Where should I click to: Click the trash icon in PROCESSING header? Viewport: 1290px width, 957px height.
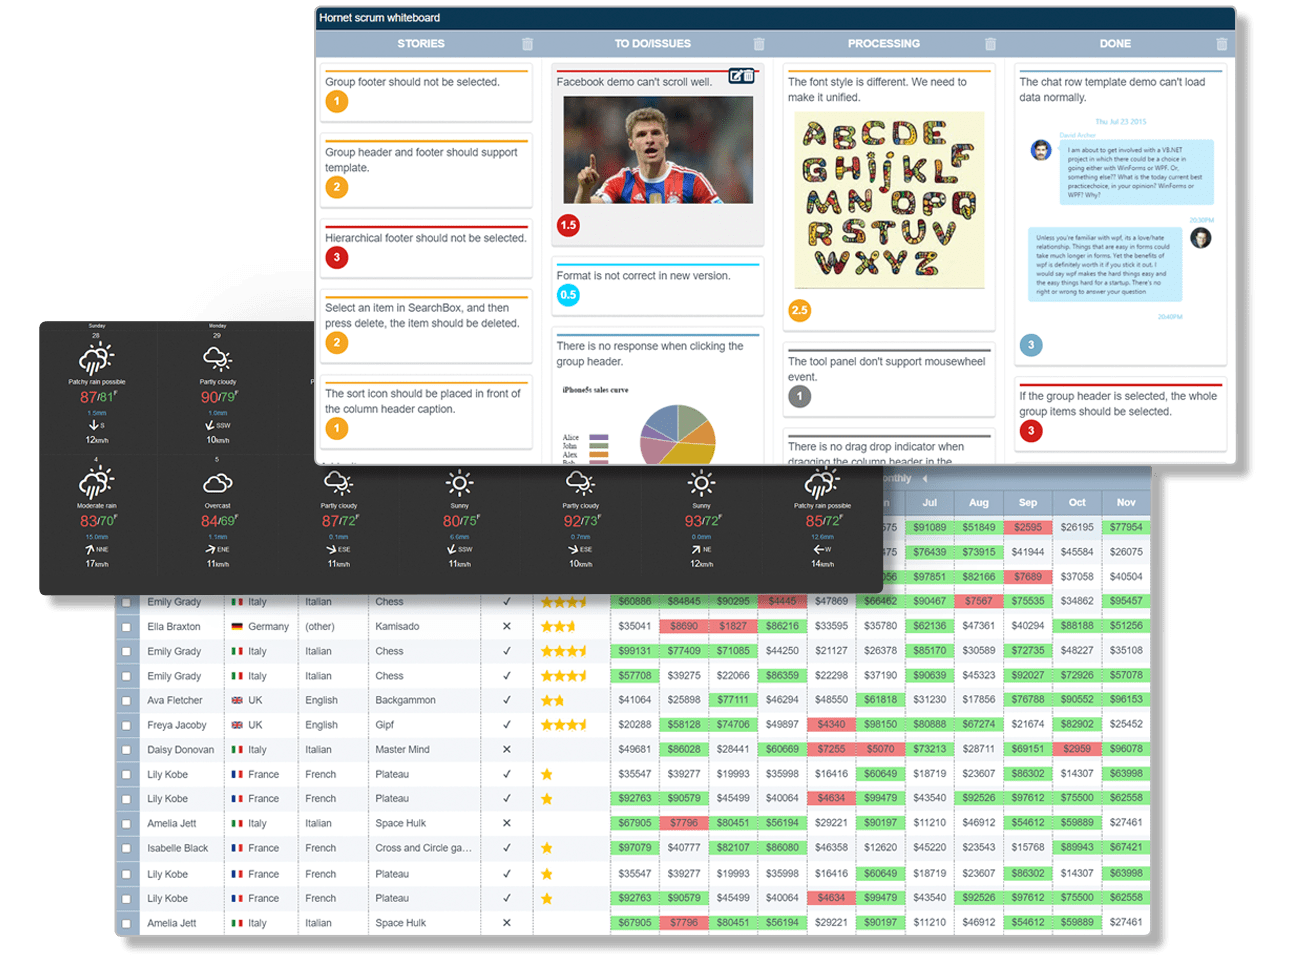pos(990,44)
